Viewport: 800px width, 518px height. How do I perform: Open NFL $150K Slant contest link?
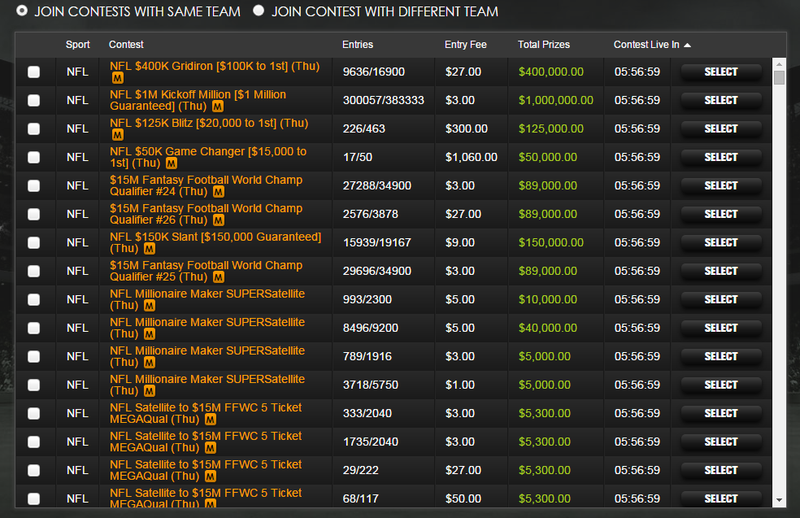tap(216, 243)
